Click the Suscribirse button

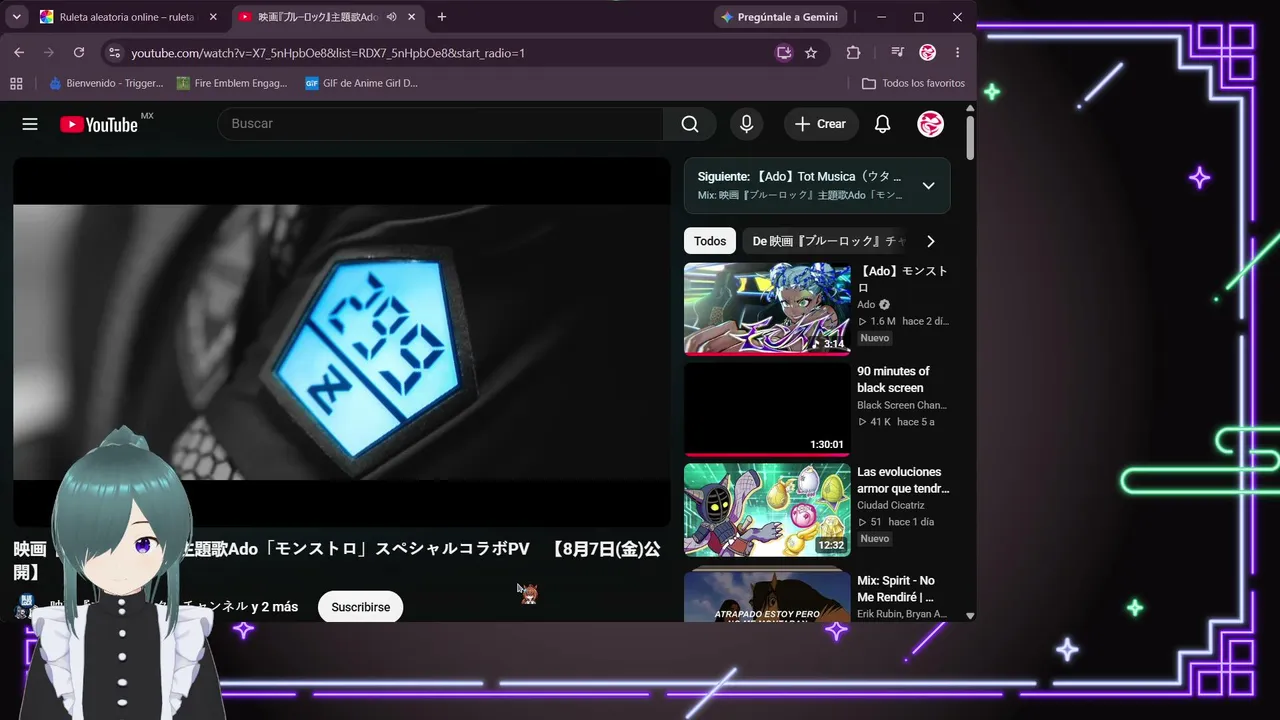click(361, 607)
